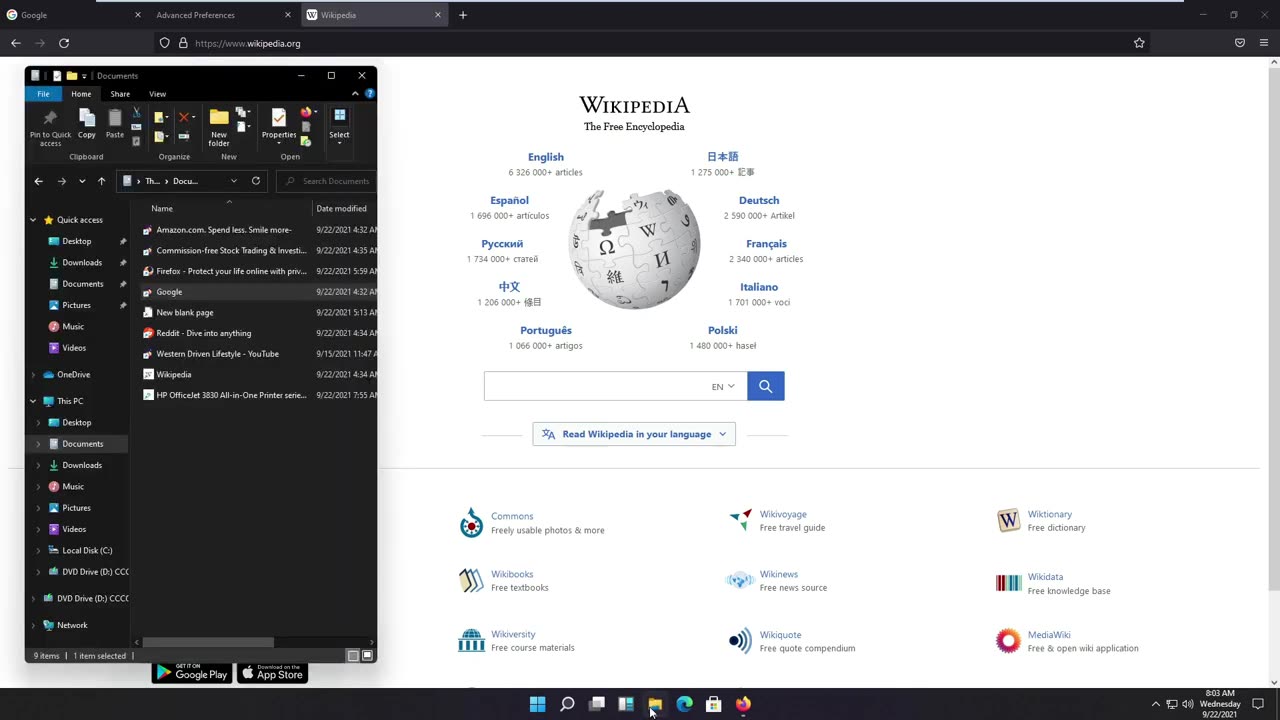This screenshot has width=1280, height=720.
Task: Switch to the Home ribbon tab
Action: point(81,93)
